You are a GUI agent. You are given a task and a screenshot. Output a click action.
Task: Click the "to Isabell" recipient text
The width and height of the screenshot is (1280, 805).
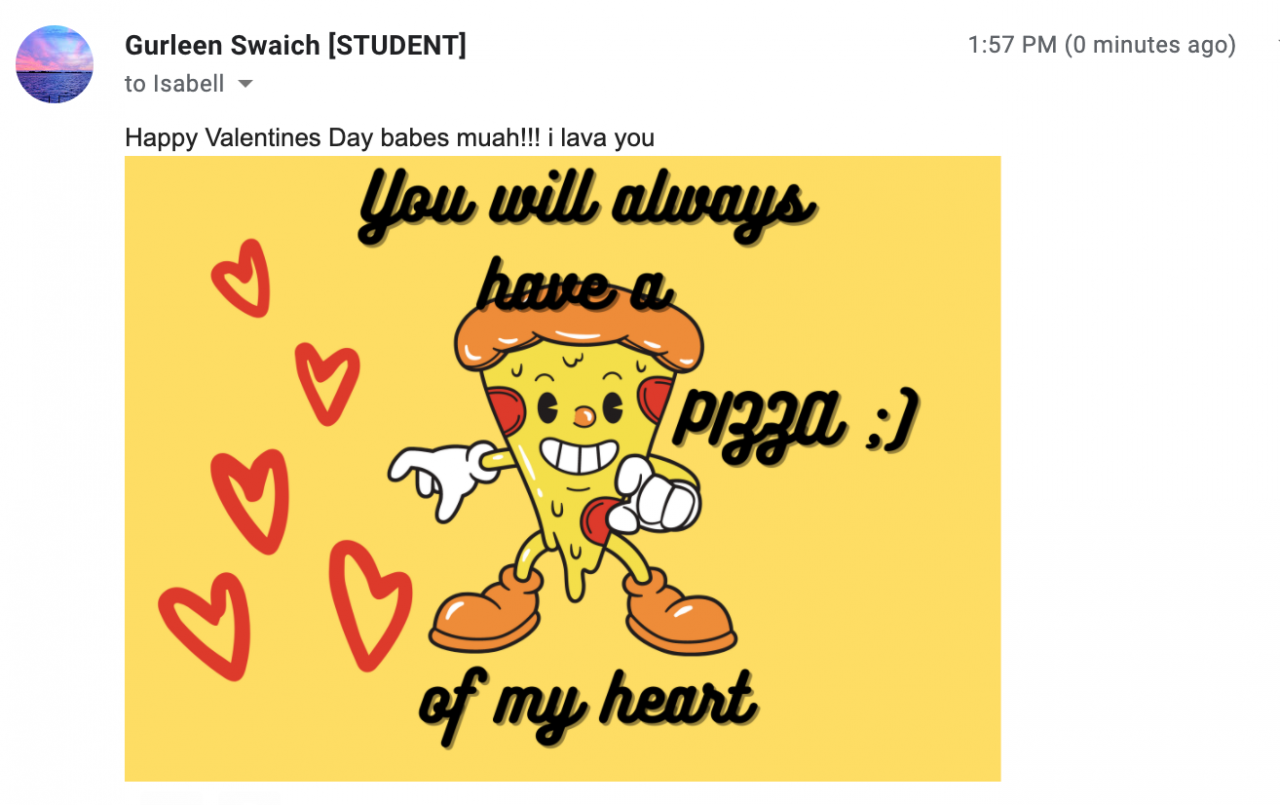(174, 84)
